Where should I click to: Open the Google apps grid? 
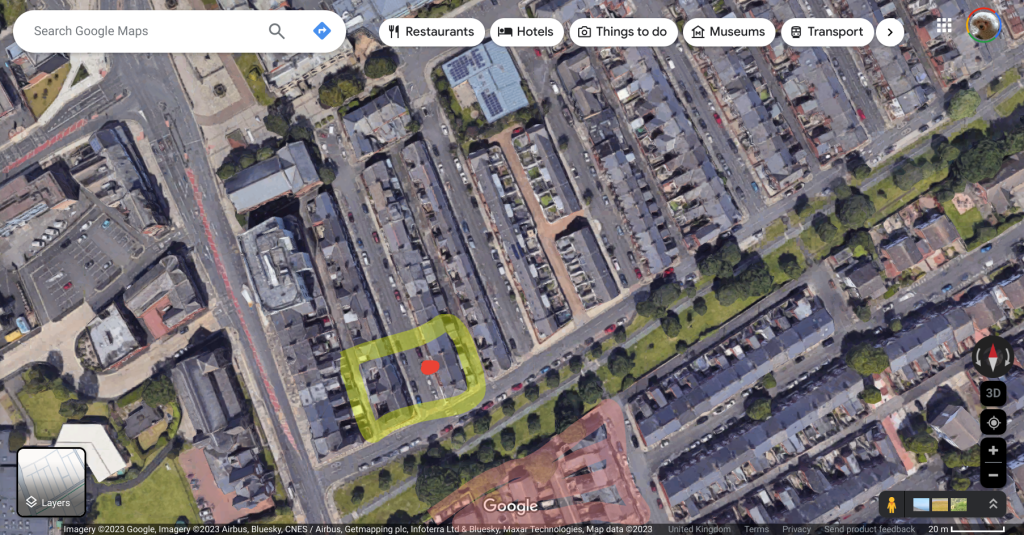tap(944, 25)
